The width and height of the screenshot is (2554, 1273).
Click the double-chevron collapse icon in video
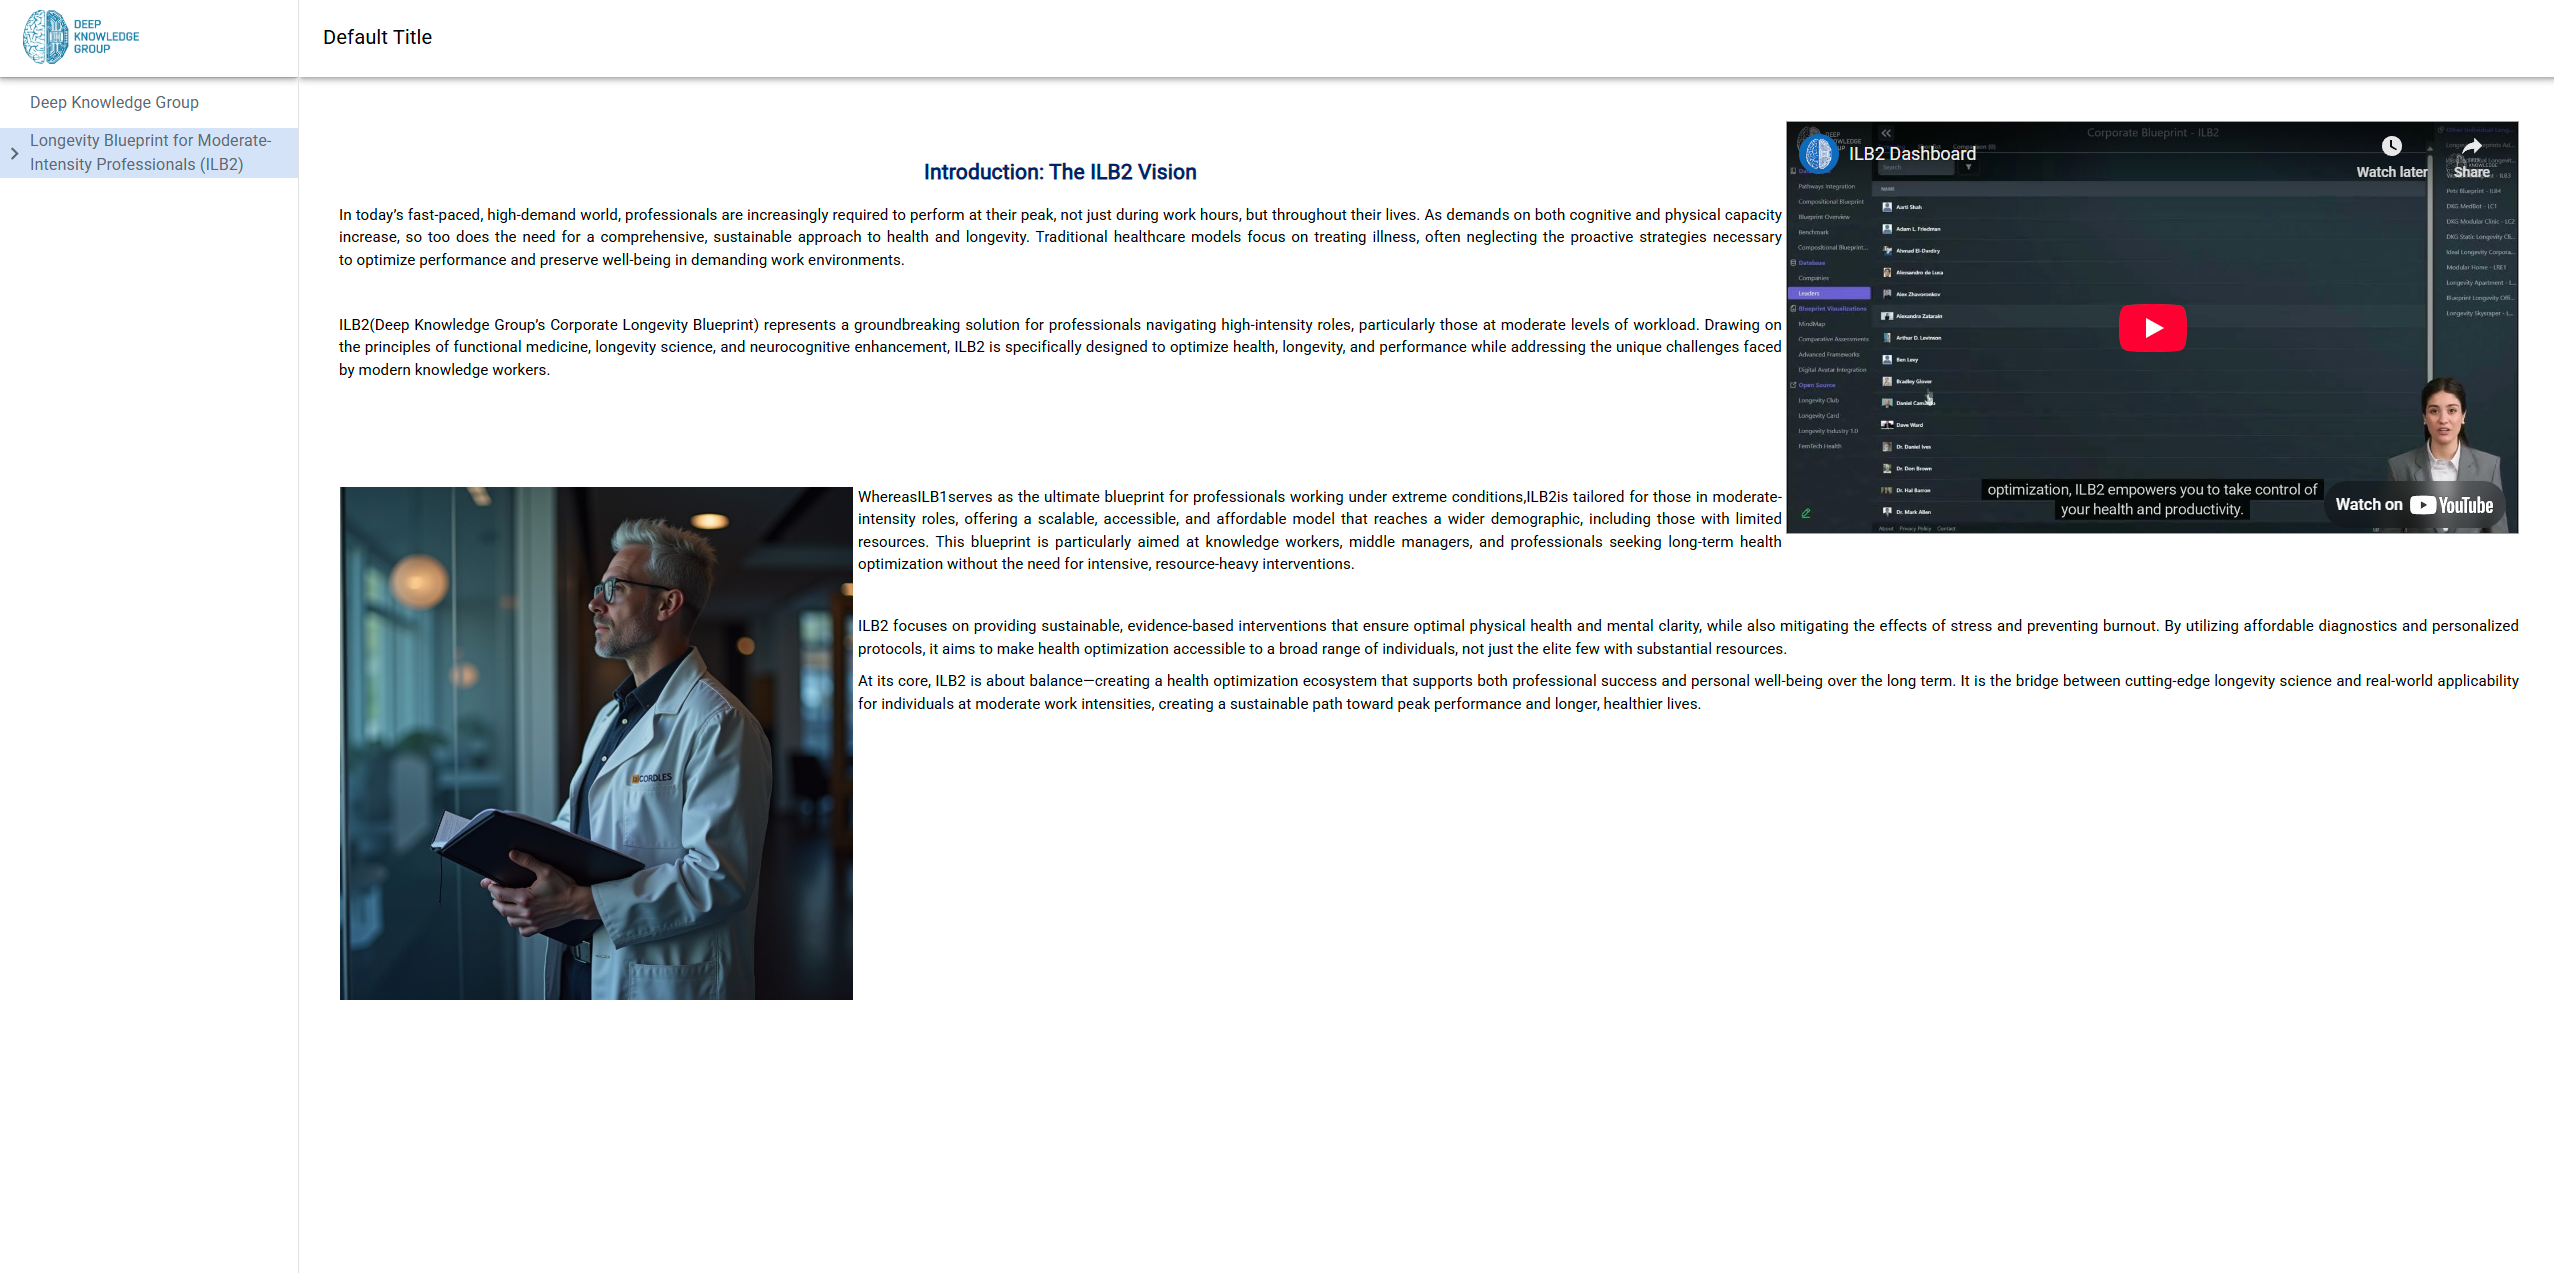pos(1886,133)
